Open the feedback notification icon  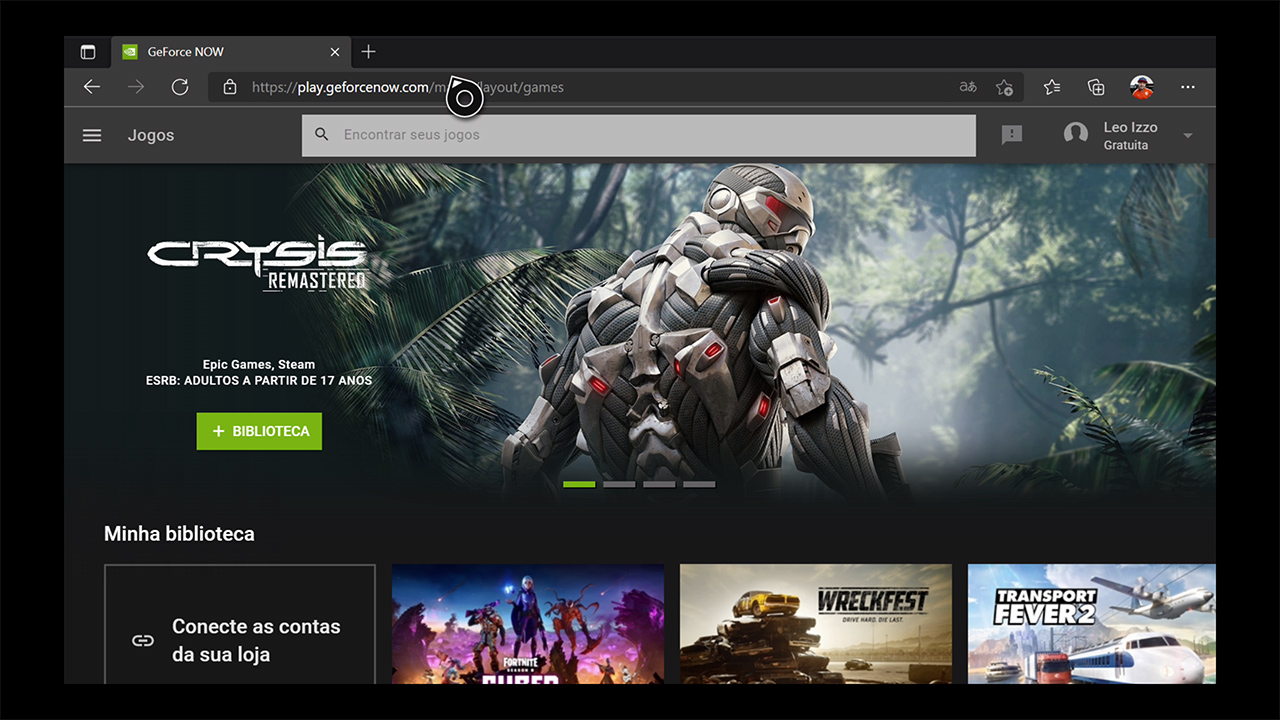click(1012, 135)
